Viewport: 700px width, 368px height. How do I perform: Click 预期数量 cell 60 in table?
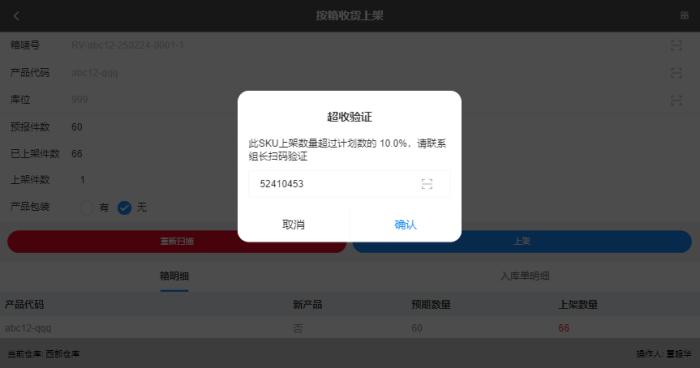tap(417, 328)
